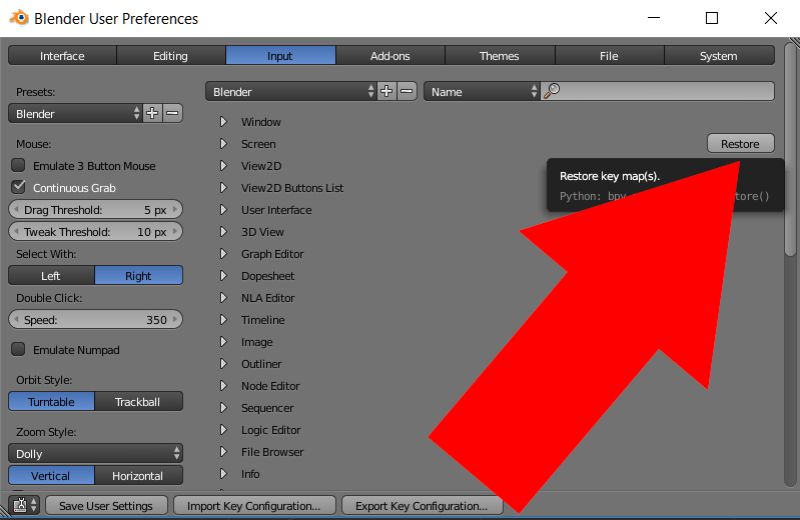Viewport: 800px width, 520px height.
Task: Click the Drag Threshold value field
Action: (x=95, y=209)
